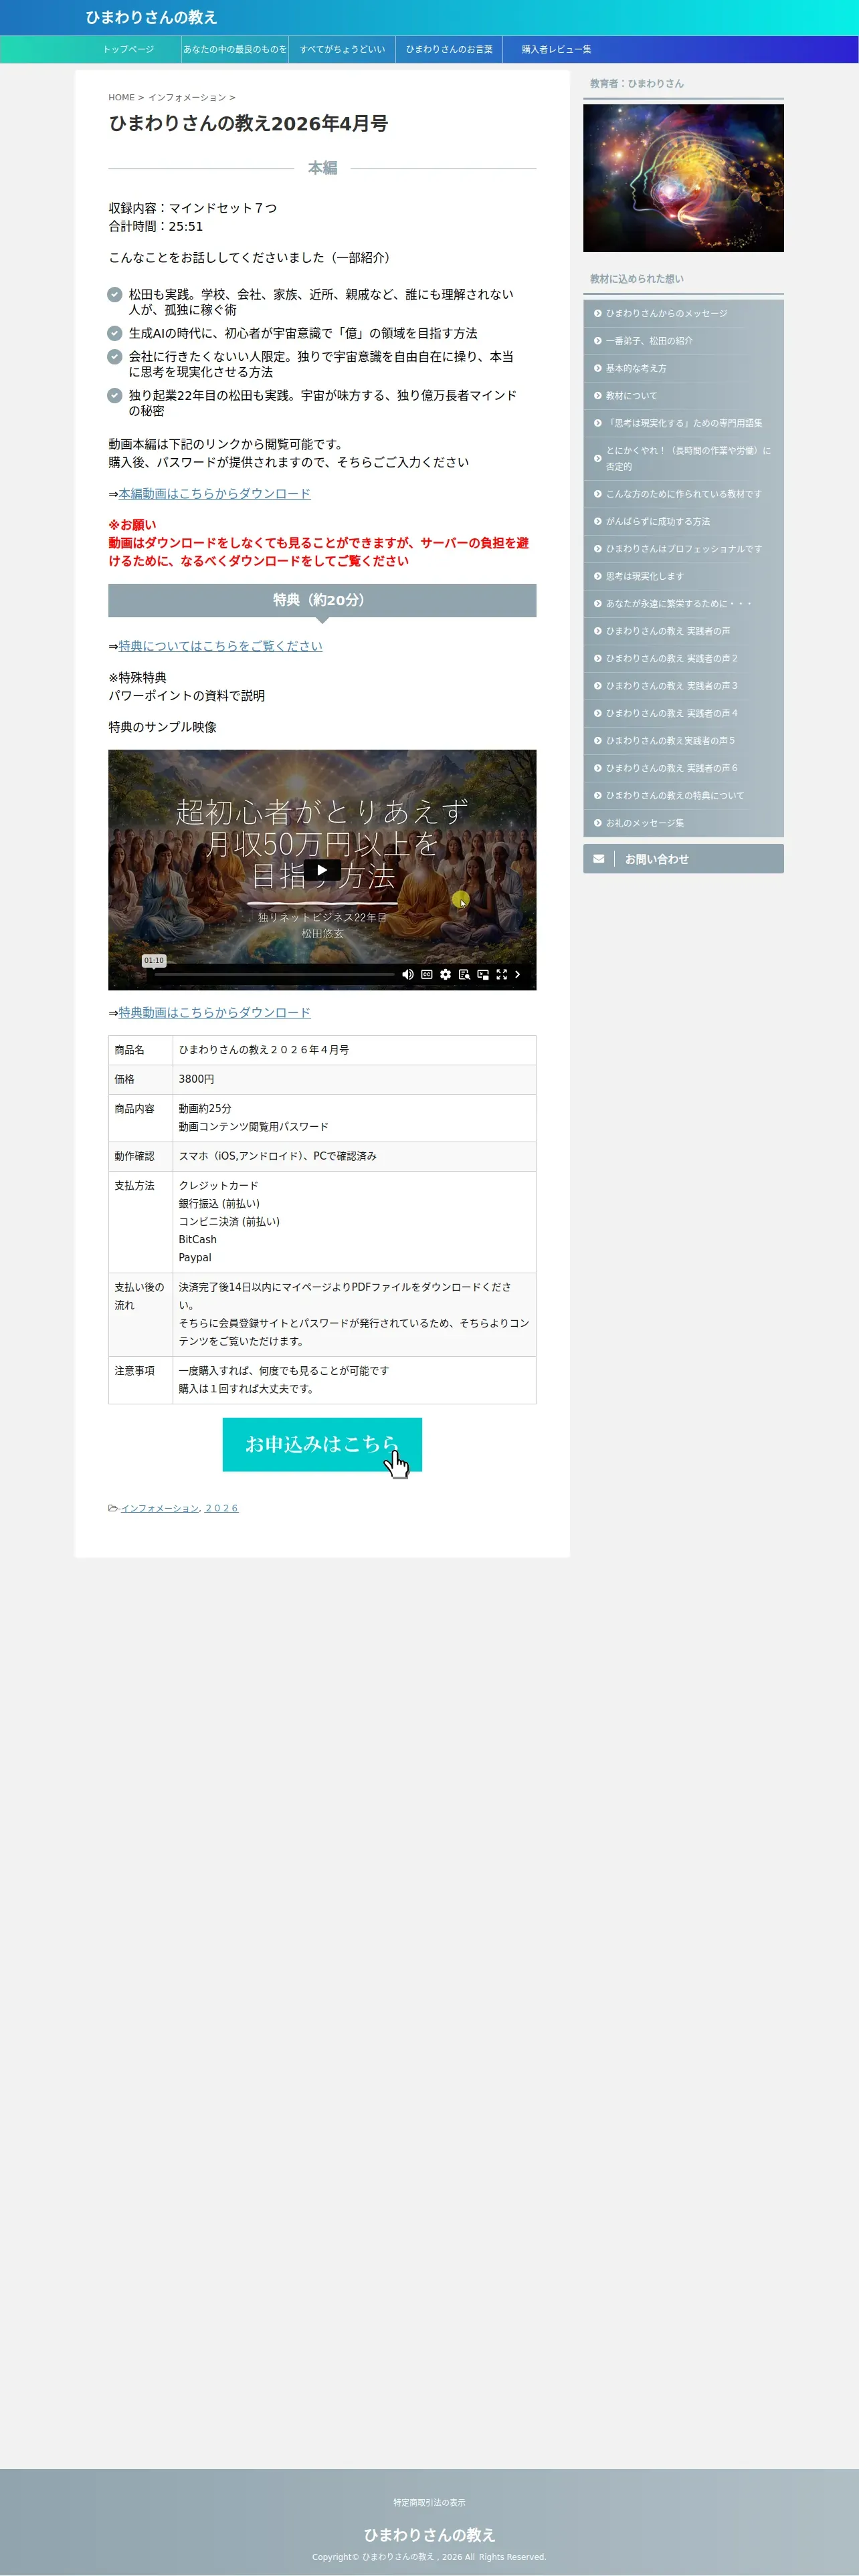Seek on the video progress bar

pos(270,974)
